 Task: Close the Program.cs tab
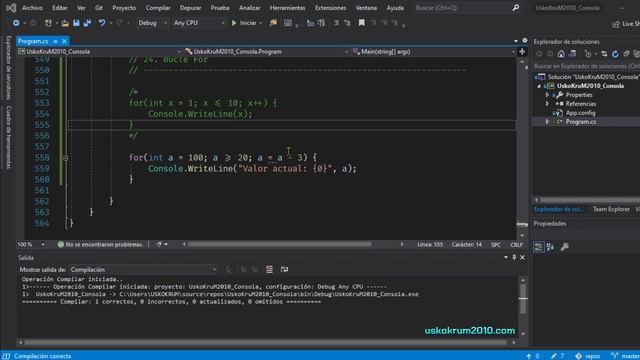(x=64, y=41)
